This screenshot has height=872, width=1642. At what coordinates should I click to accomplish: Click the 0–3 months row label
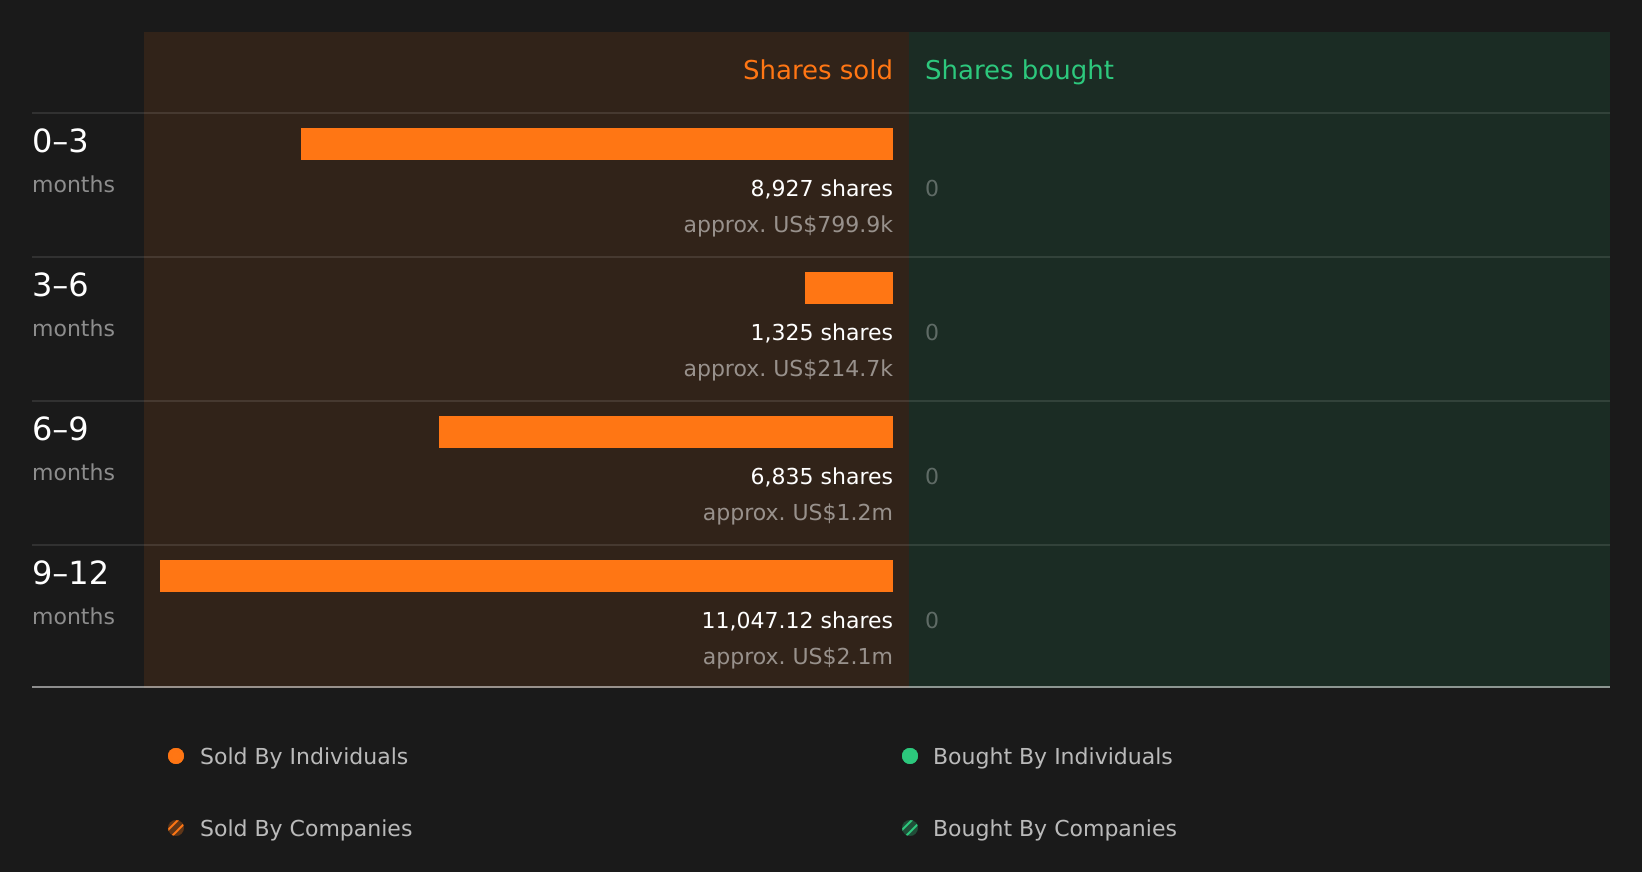click(73, 160)
